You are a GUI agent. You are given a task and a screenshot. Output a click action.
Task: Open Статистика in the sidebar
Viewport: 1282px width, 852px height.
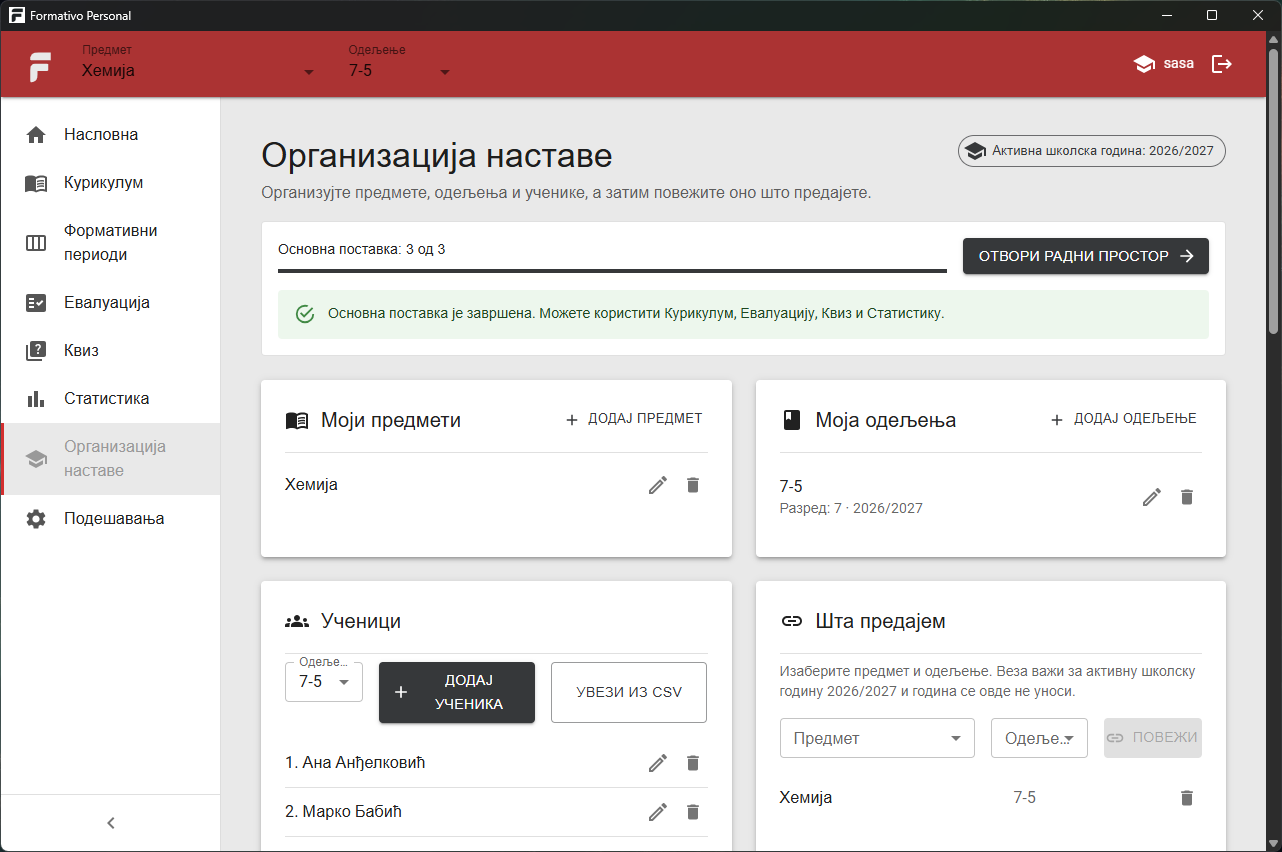[x=111, y=399]
